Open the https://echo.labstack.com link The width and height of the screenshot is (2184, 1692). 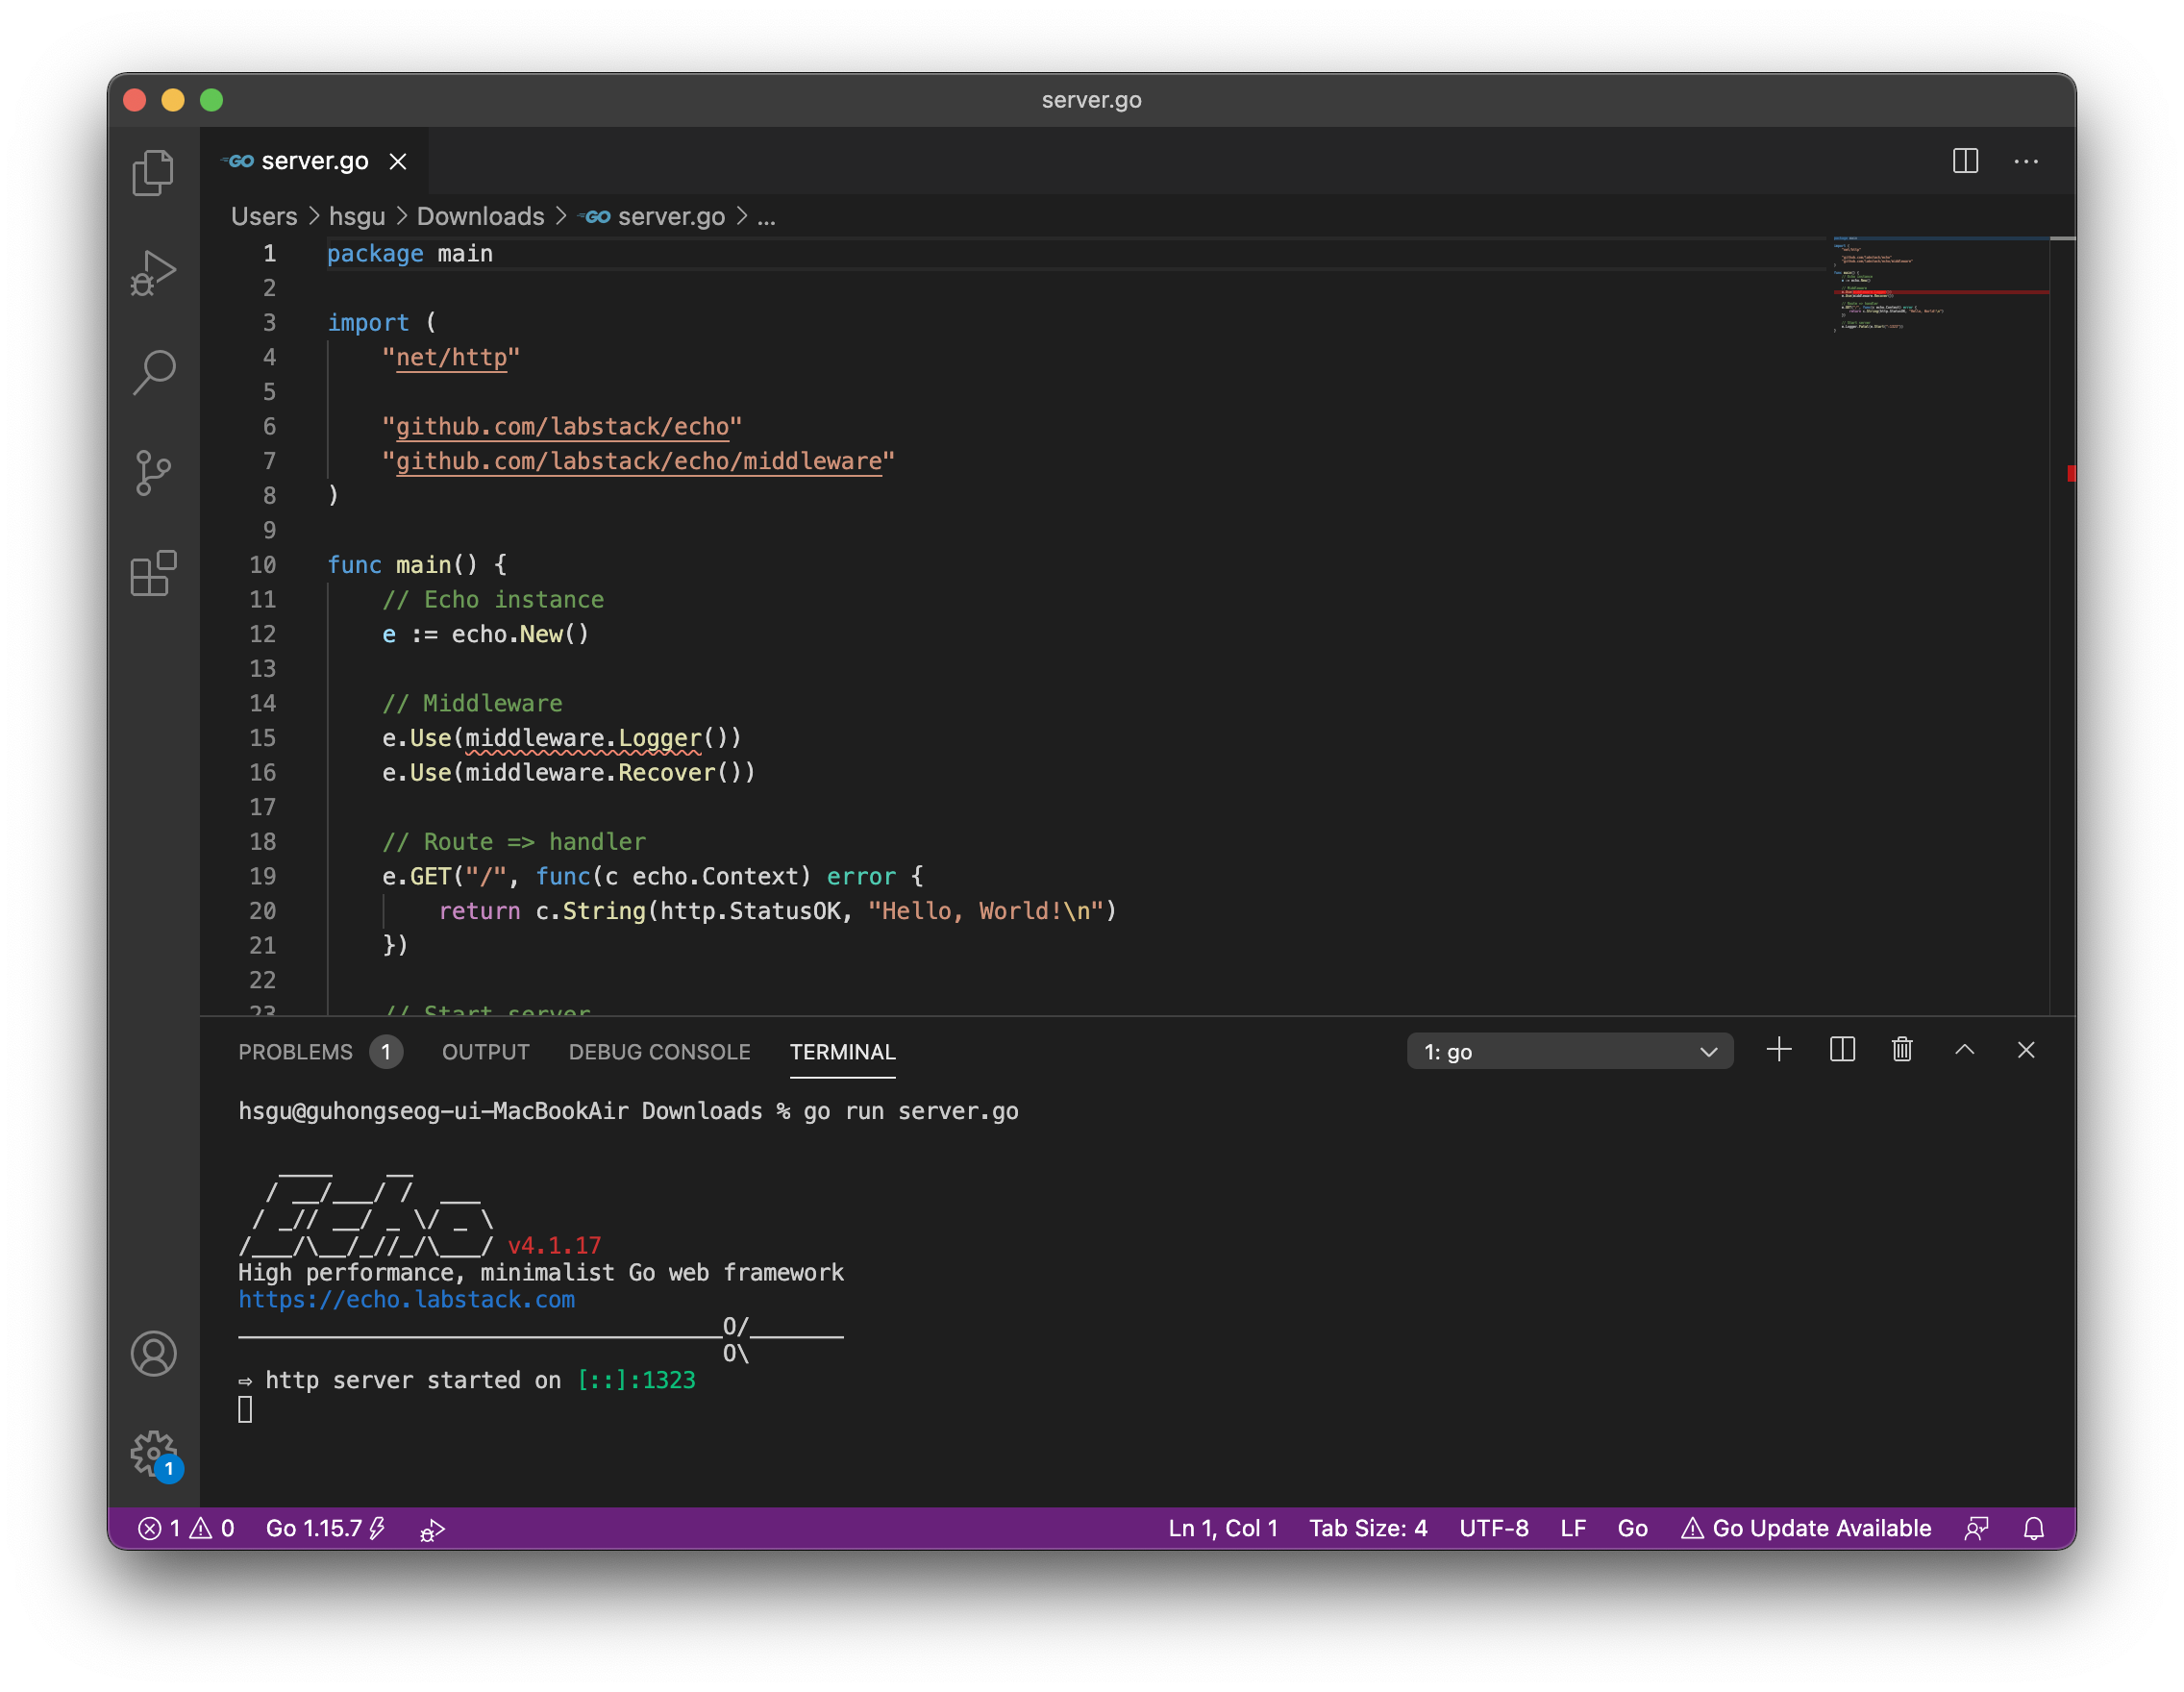(x=406, y=1299)
